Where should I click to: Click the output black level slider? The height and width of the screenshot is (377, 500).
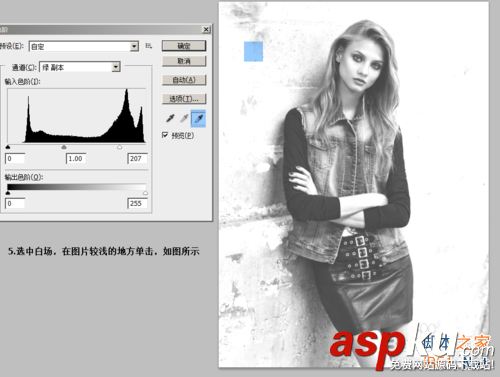pos(8,193)
